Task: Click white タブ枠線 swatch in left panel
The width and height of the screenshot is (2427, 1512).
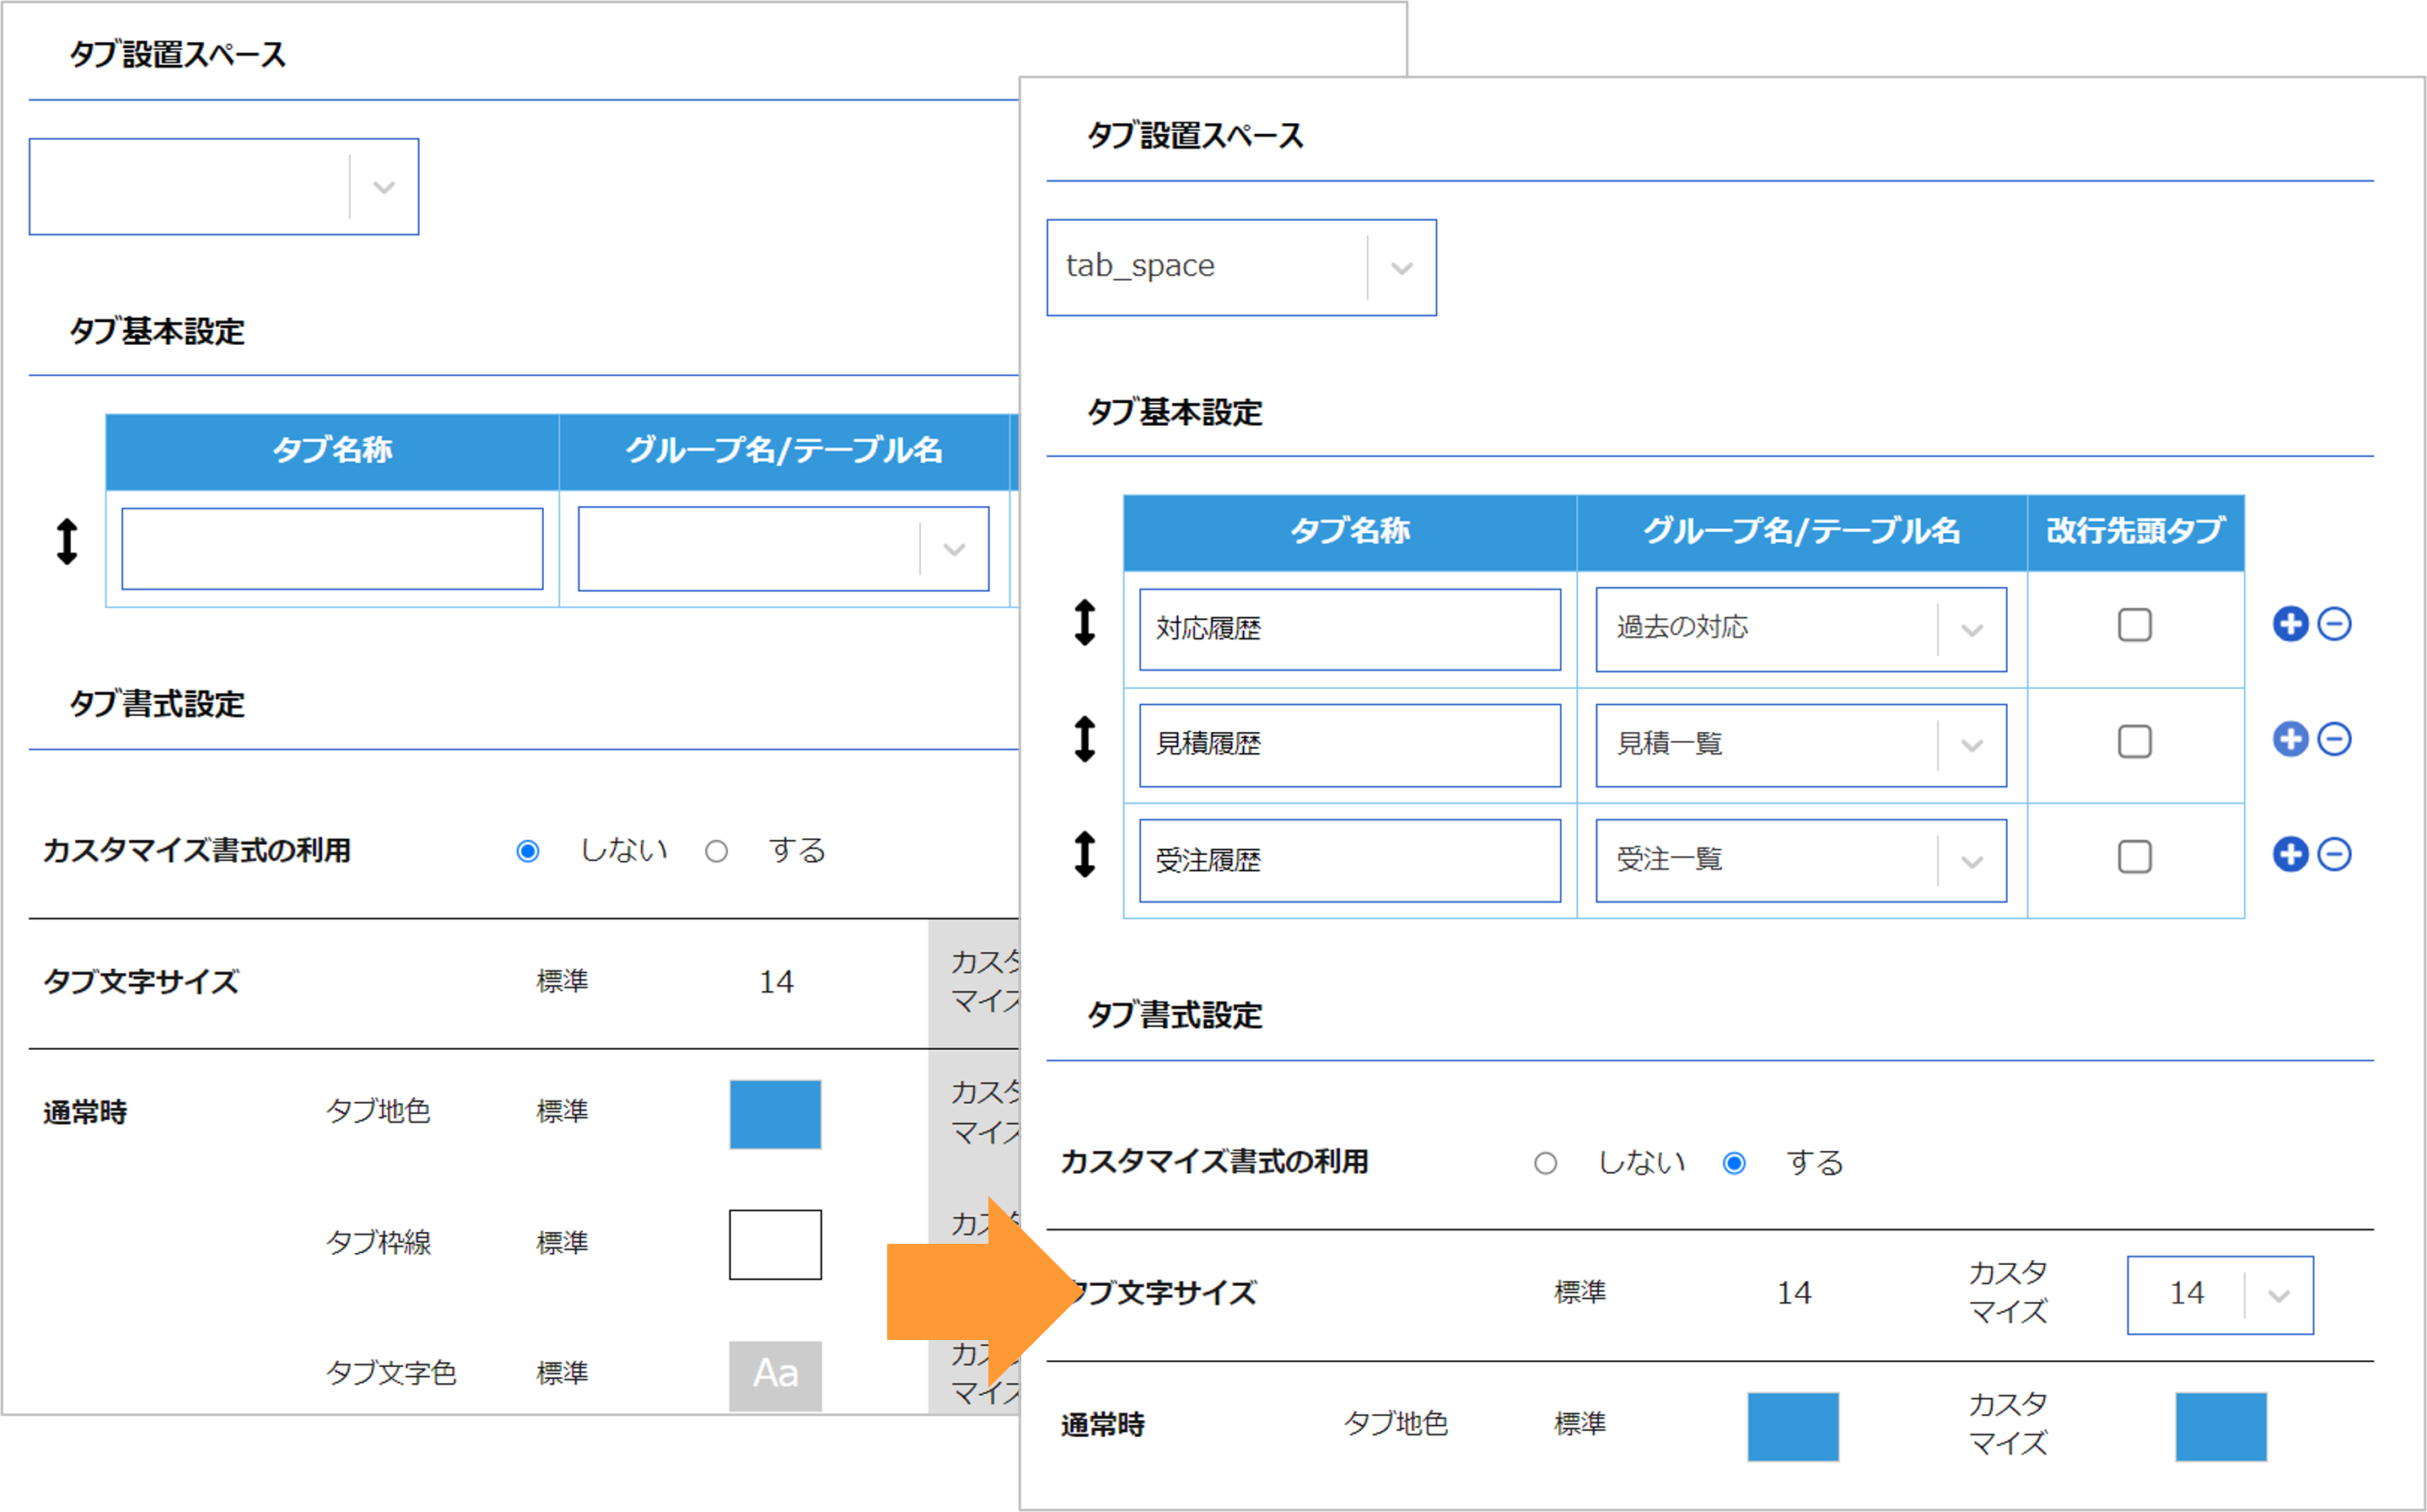Action: (x=775, y=1245)
